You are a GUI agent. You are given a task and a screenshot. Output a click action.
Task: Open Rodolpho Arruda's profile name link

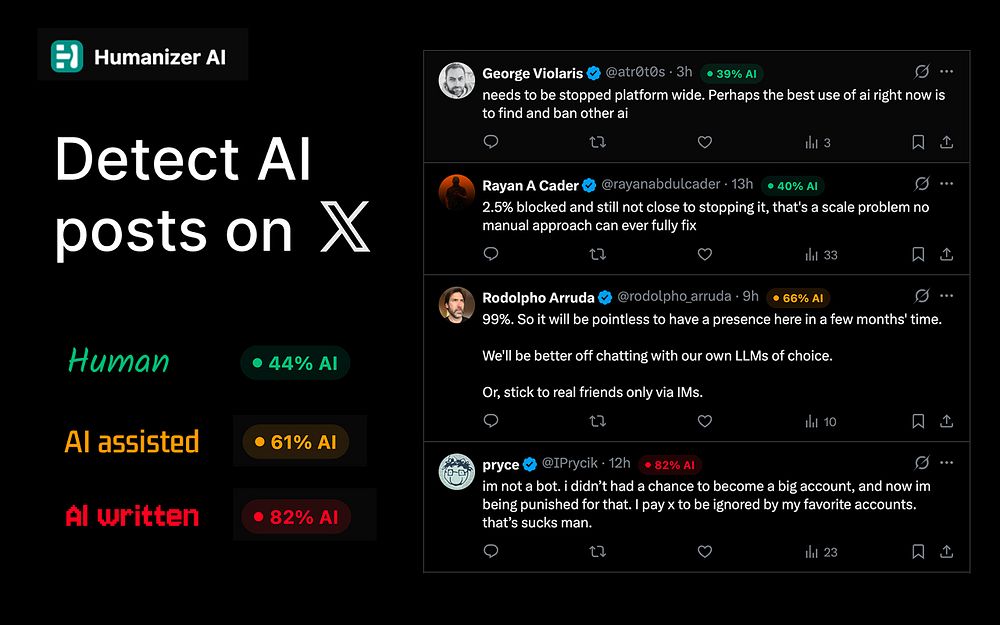[538, 298]
